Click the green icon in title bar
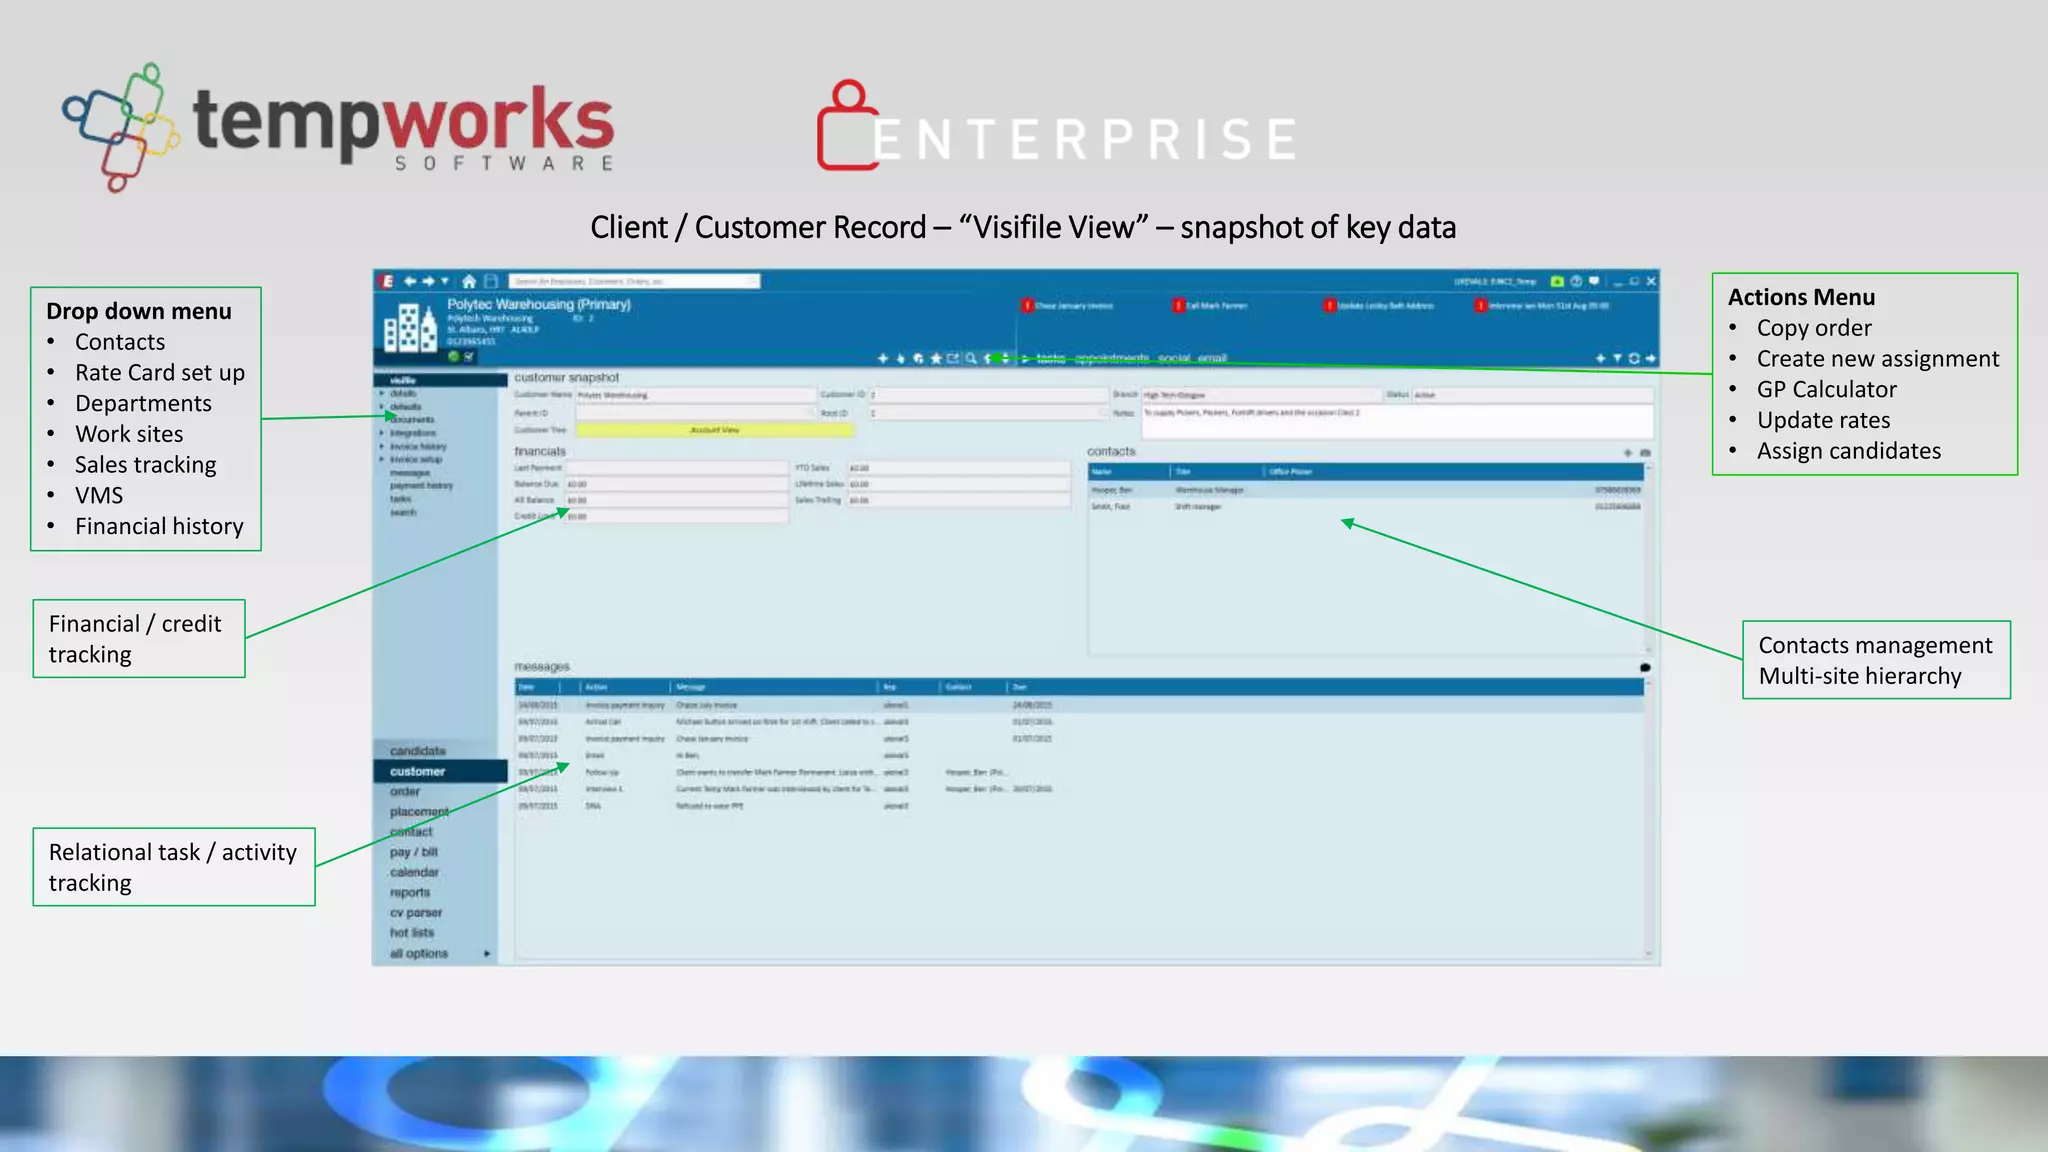The width and height of the screenshot is (2048, 1152). click(x=1557, y=282)
